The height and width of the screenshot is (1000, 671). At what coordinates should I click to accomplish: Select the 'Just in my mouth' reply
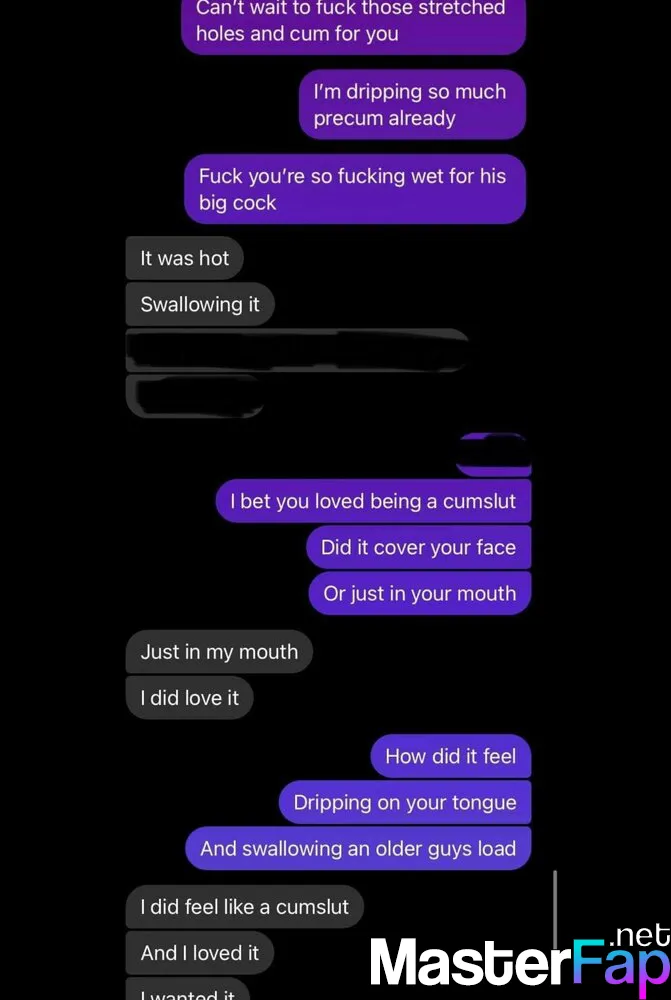click(x=219, y=652)
